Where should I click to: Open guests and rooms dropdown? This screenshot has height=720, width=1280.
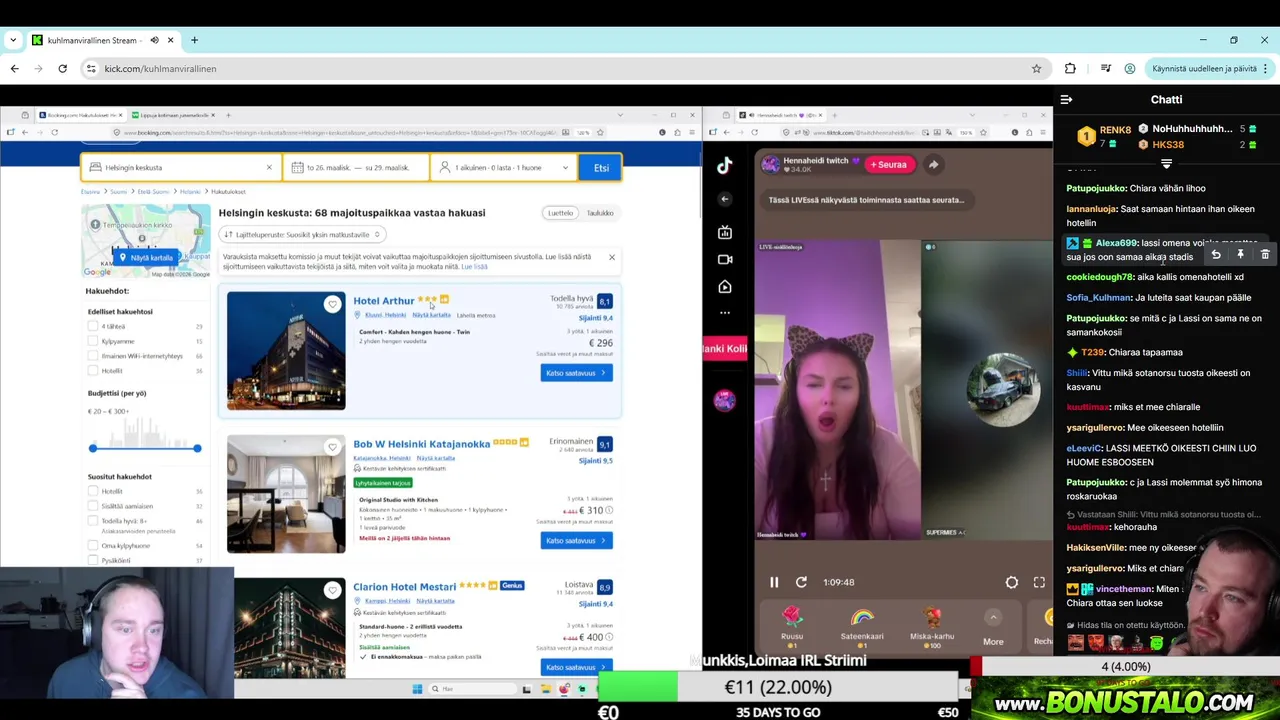[x=502, y=167]
